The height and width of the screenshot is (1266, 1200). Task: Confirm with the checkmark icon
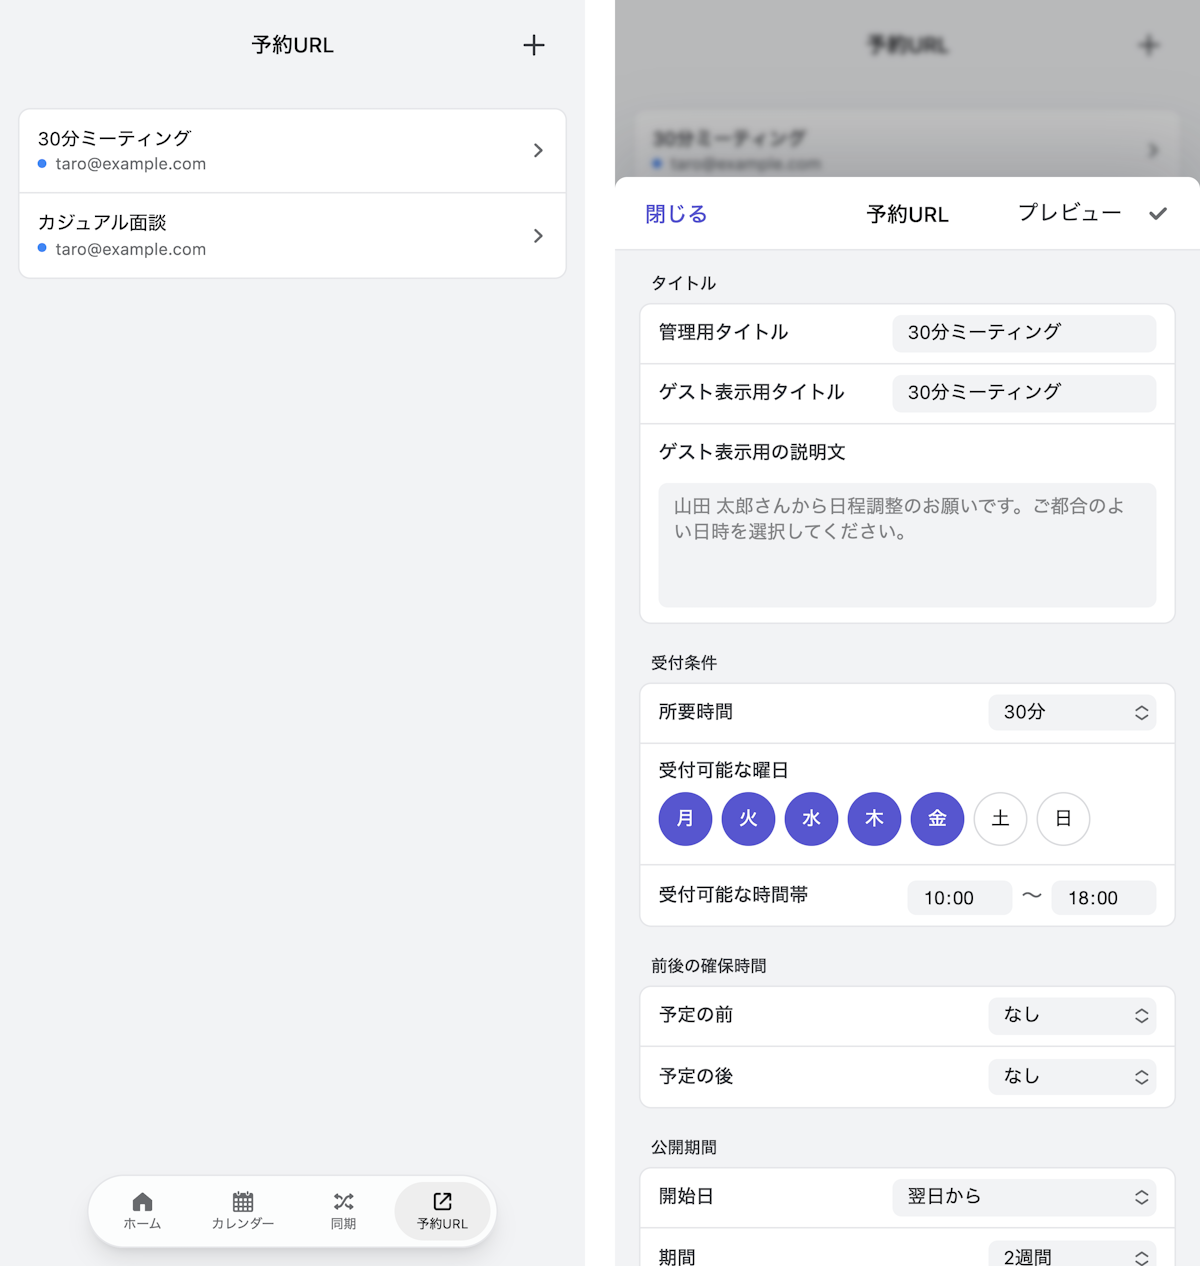click(1158, 213)
